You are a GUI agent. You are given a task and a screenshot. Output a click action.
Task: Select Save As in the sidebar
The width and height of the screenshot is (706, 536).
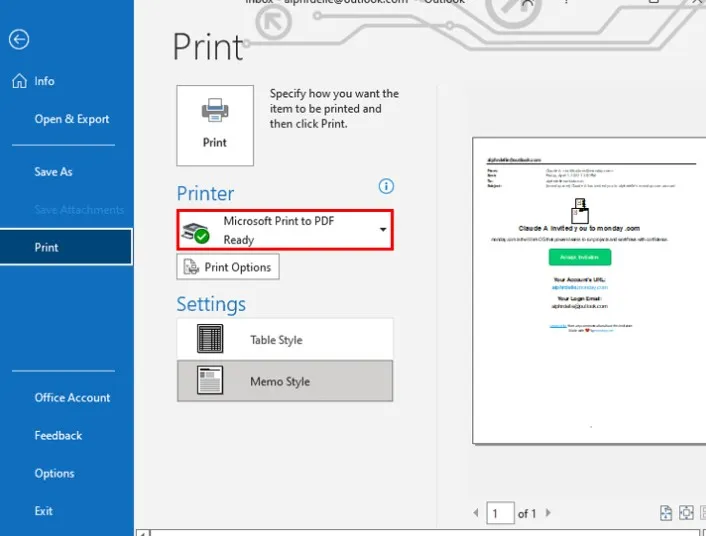(x=53, y=172)
